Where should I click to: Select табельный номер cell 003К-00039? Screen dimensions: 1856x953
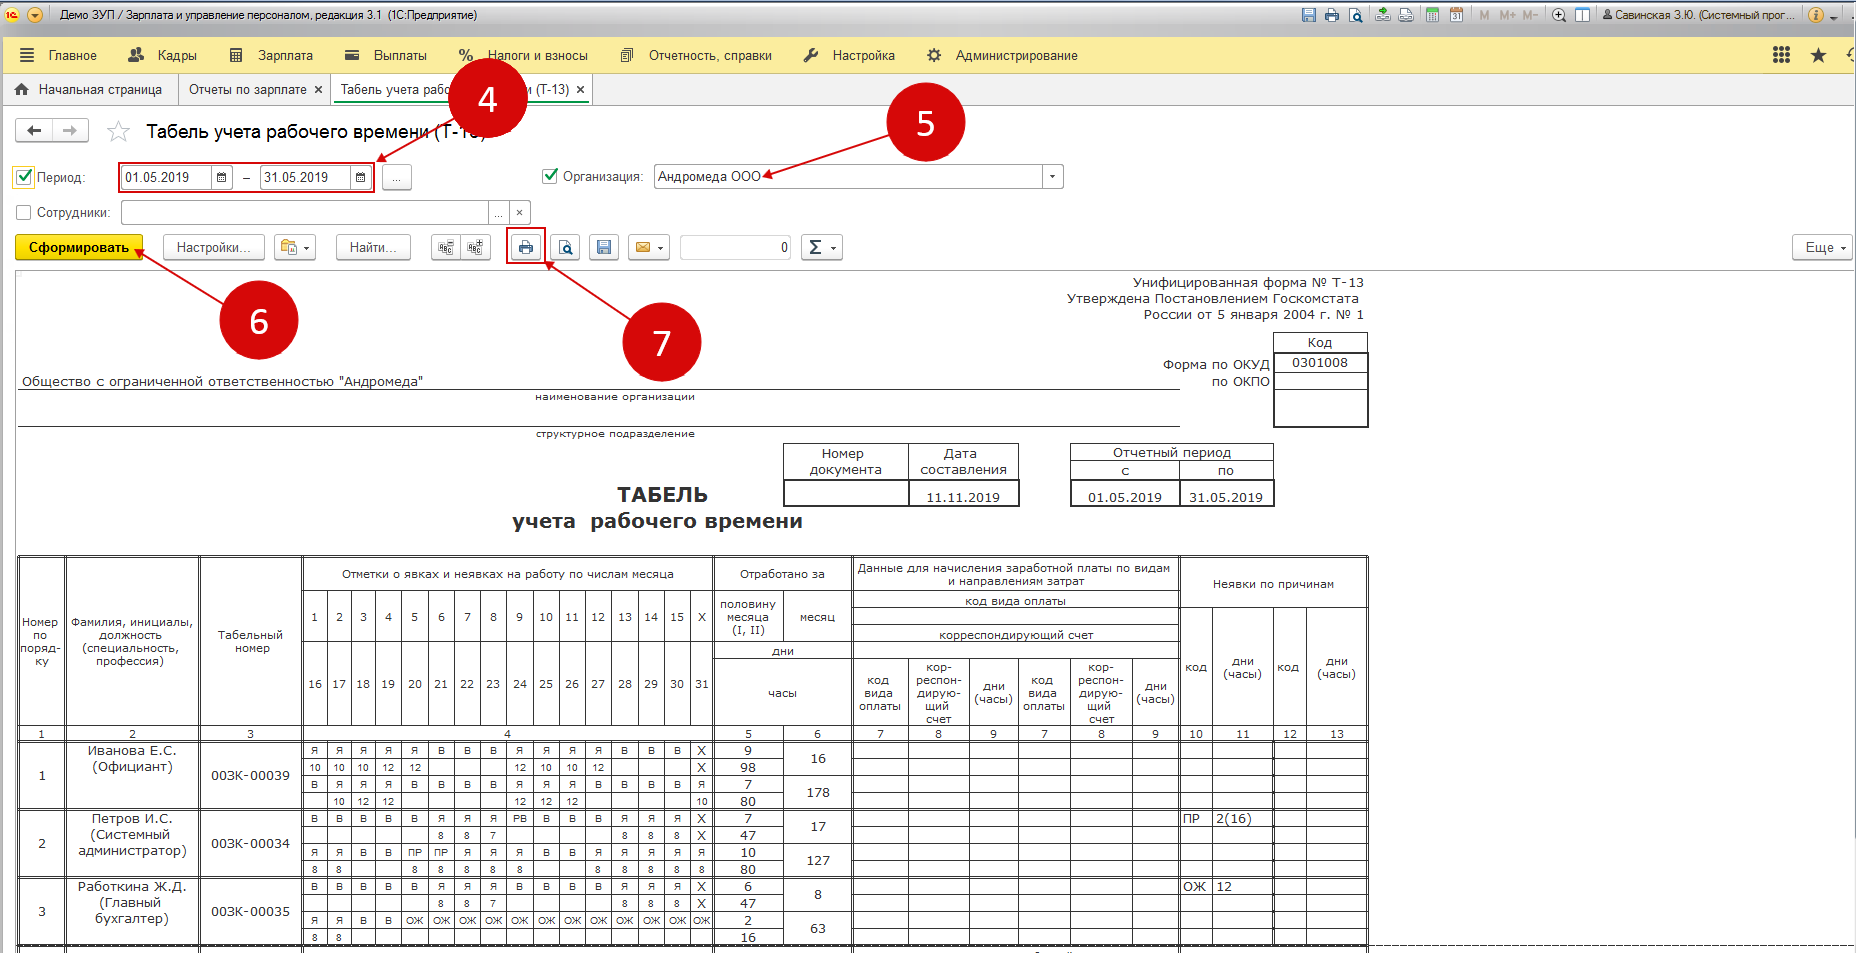point(250,775)
